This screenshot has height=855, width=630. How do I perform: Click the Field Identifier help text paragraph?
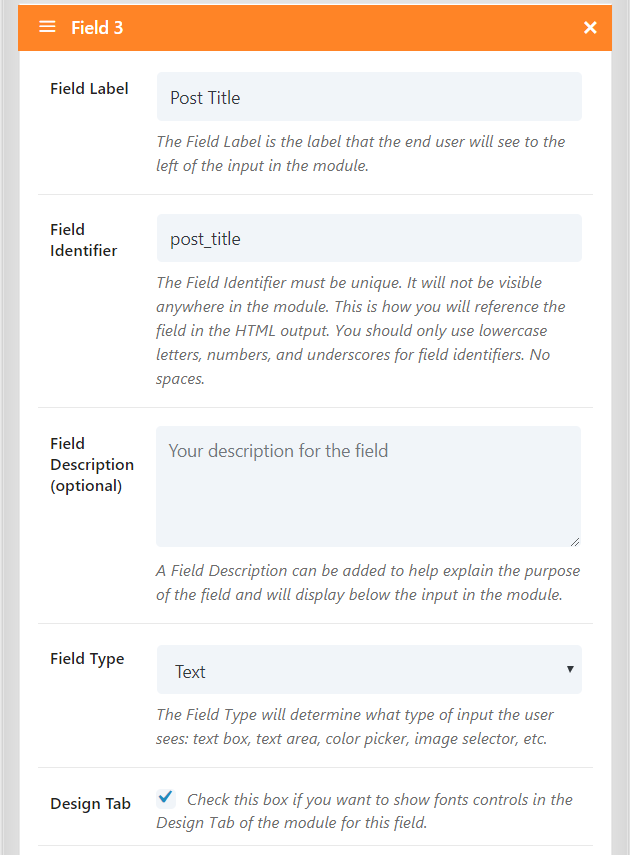point(361,330)
